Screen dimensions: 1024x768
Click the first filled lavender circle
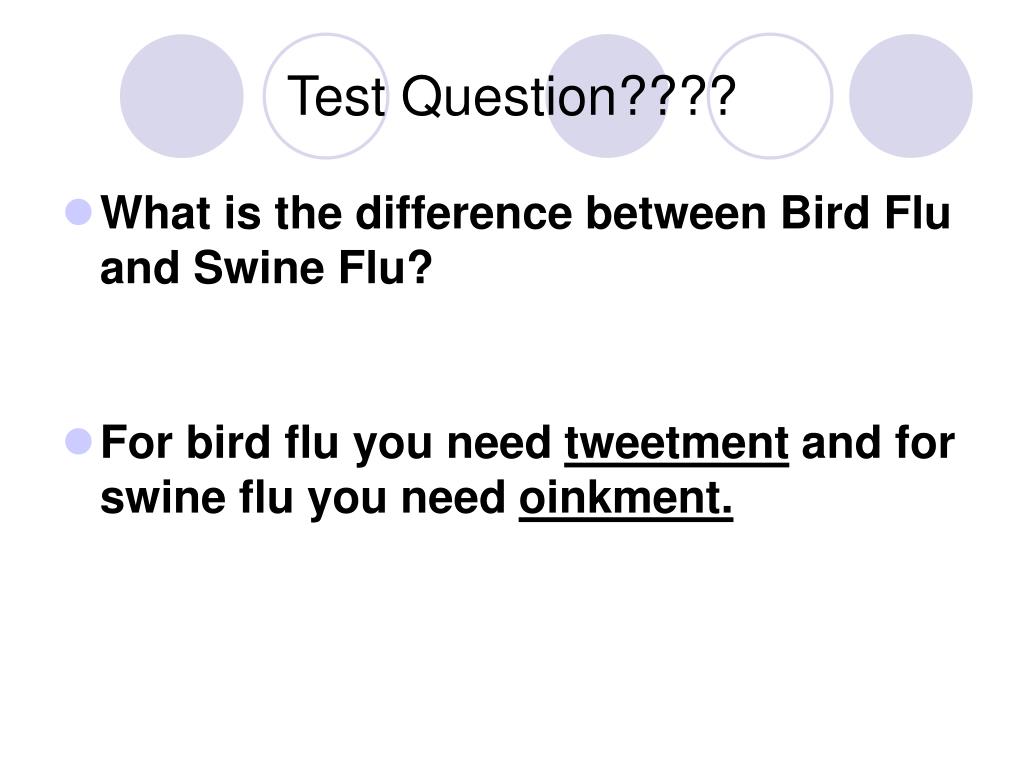tap(182, 96)
